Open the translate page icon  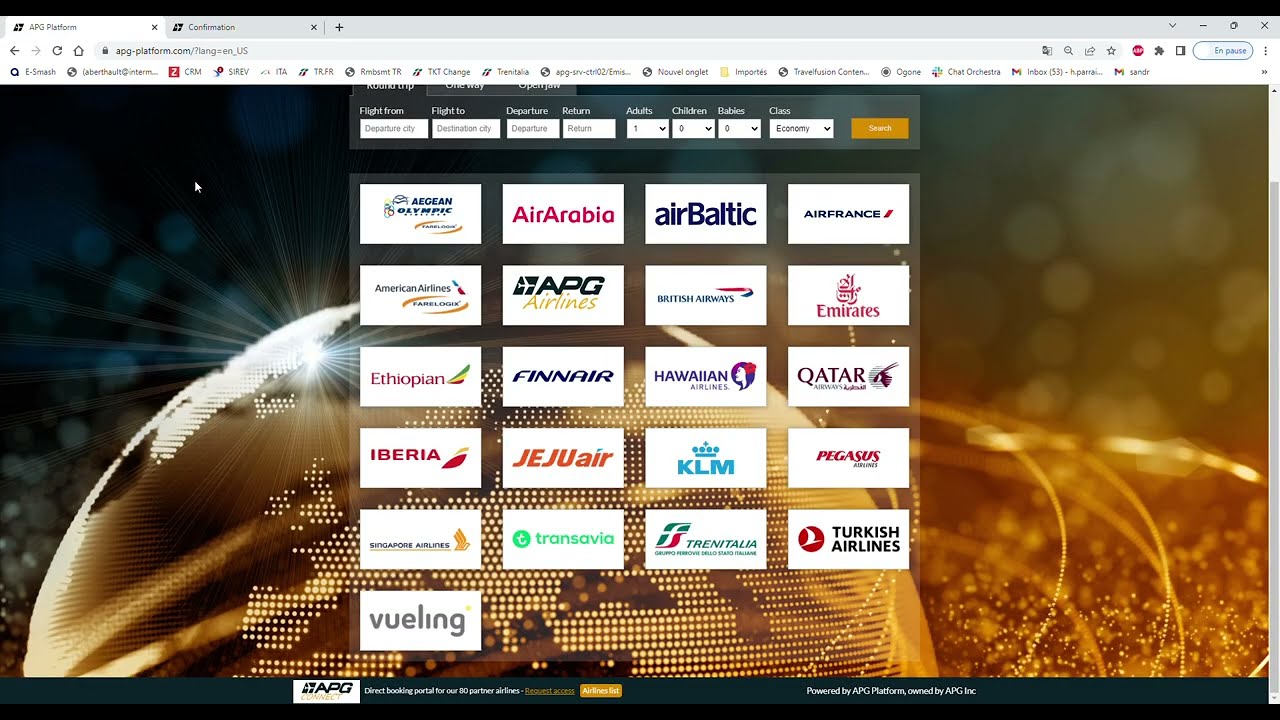[x=1047, y=50]
